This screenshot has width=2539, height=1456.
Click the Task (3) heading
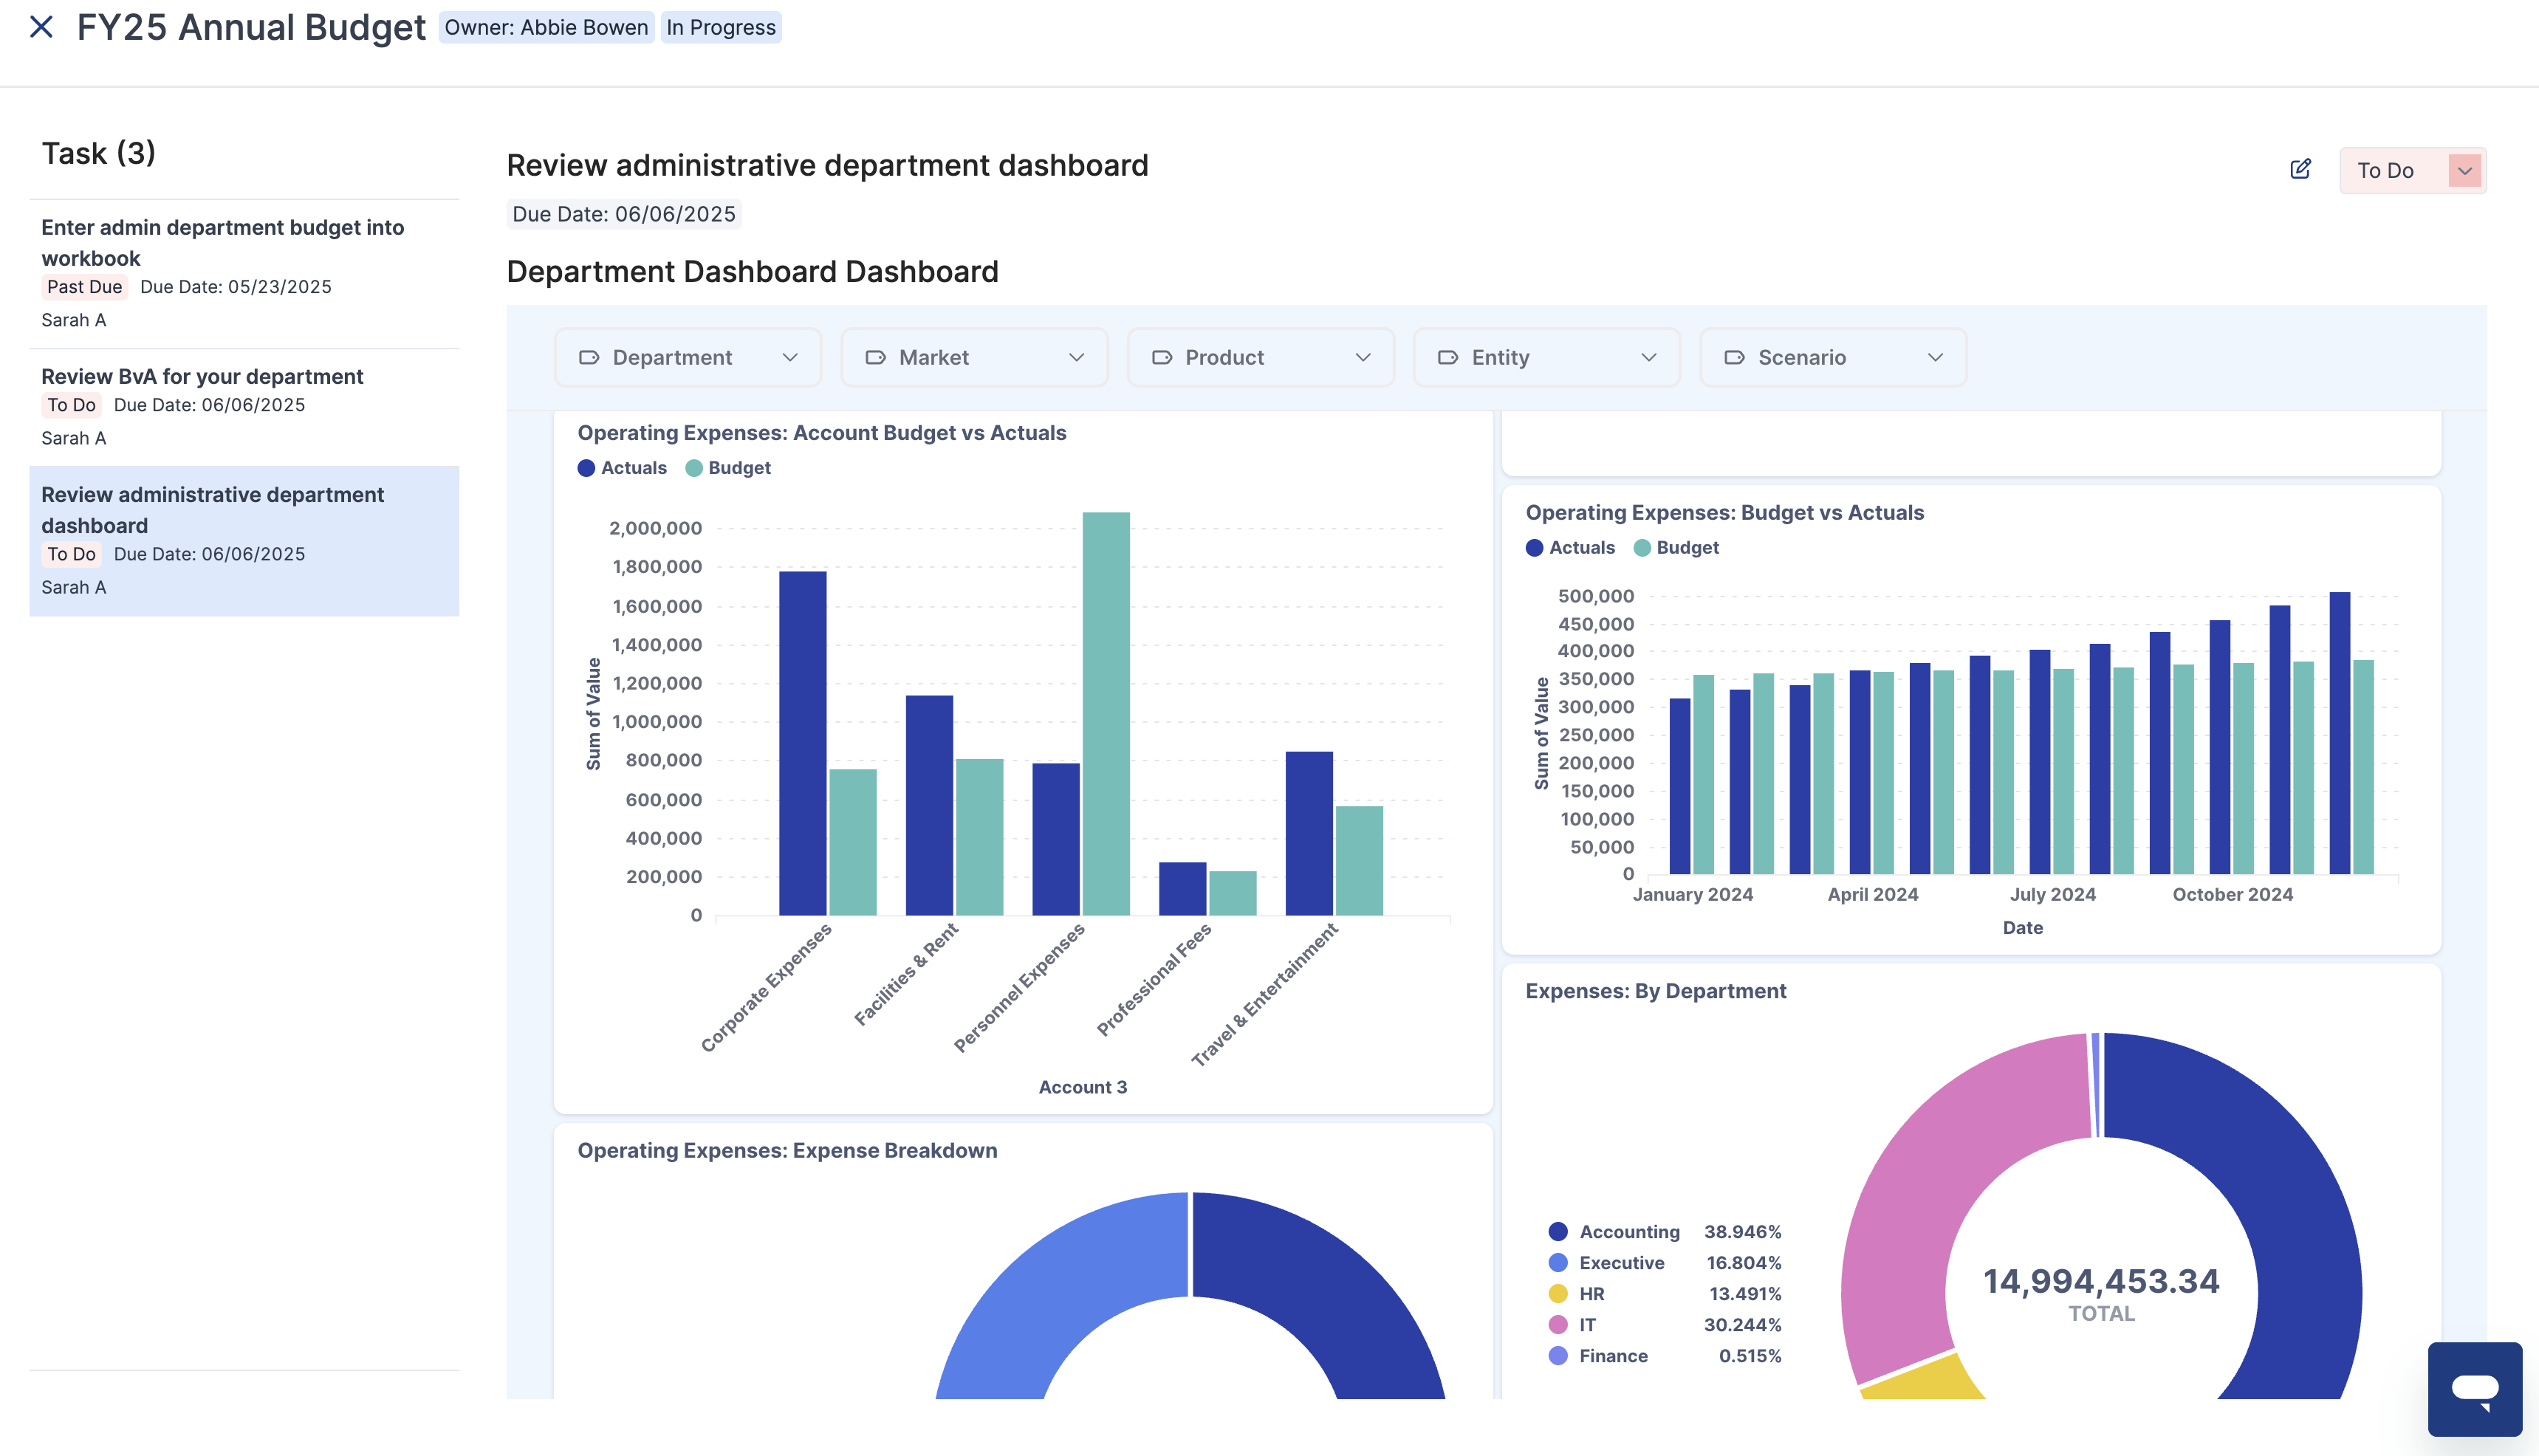98,153
